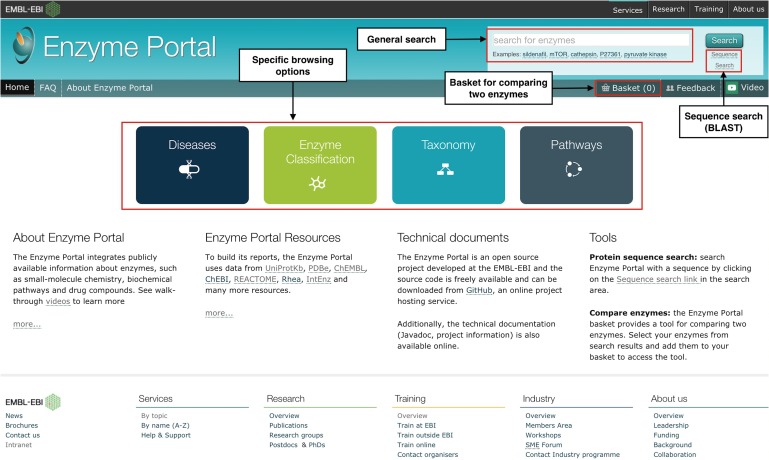Image resolution: width=769 pixels, height=460 pixels.
Task: Open 'Train online' footer link
Action: click(x=416, y=445)
